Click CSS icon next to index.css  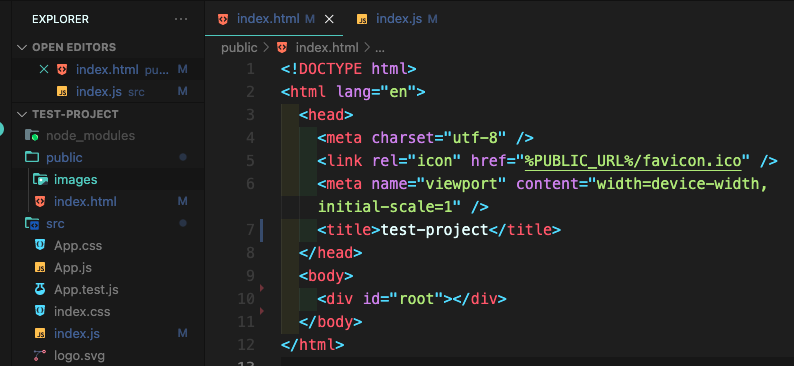pos(39,311)
